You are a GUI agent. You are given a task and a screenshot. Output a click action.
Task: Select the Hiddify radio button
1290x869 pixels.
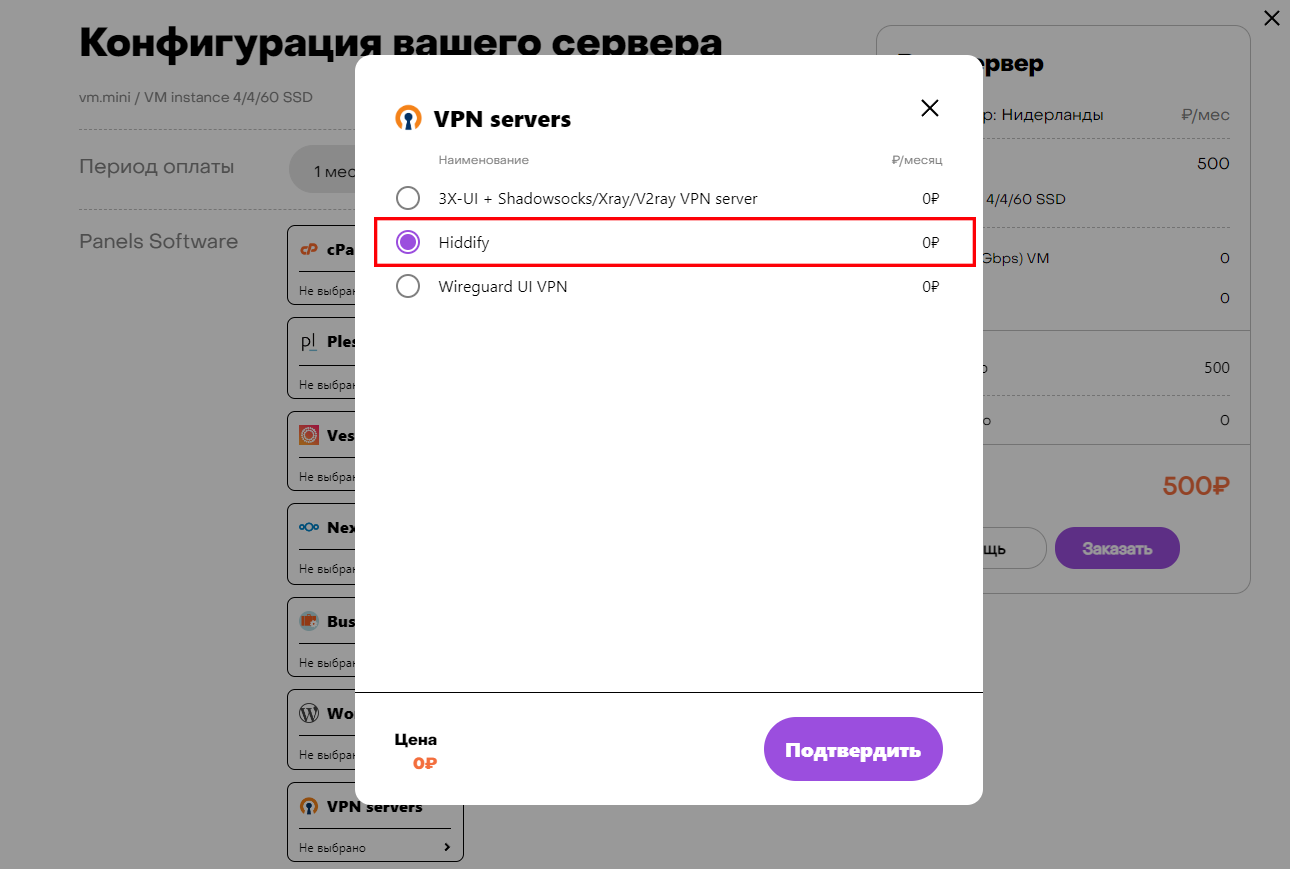coord(408,242)
